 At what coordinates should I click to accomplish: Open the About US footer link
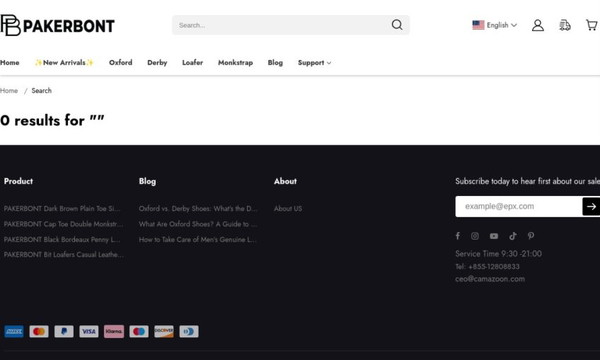[x=288, y=209]
